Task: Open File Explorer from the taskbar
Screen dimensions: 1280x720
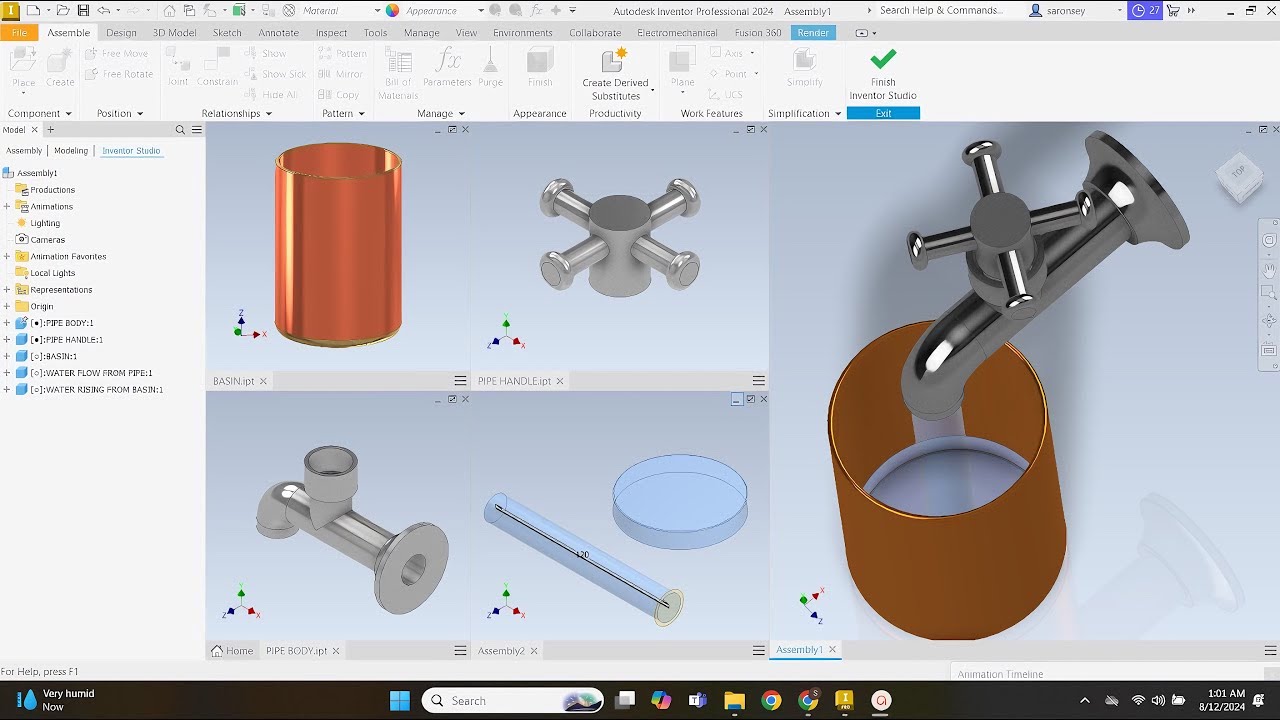Action: (734, 700)
